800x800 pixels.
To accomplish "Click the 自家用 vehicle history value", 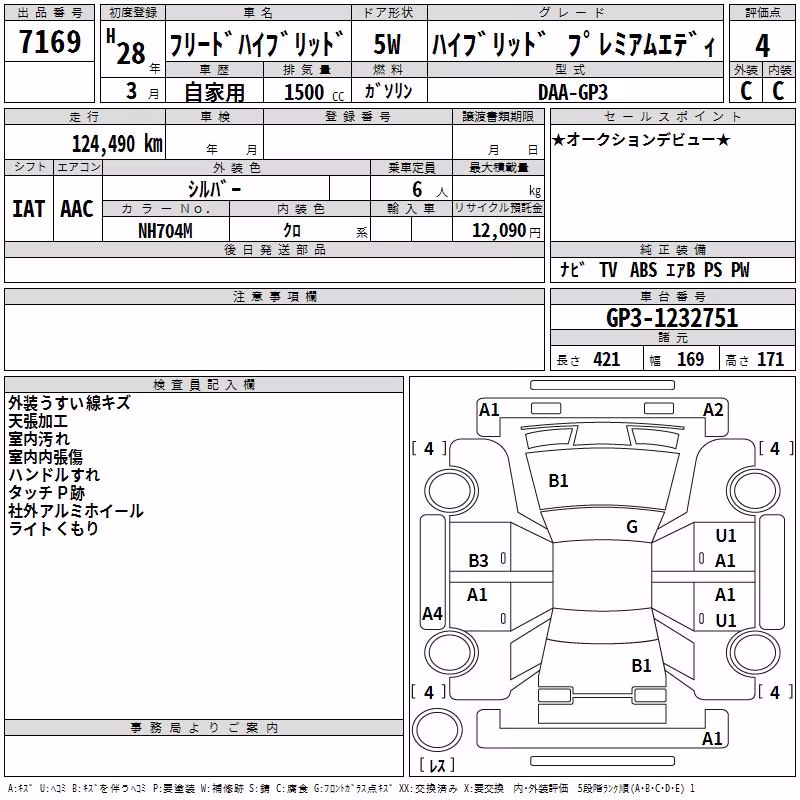I will tap(214, 92).
